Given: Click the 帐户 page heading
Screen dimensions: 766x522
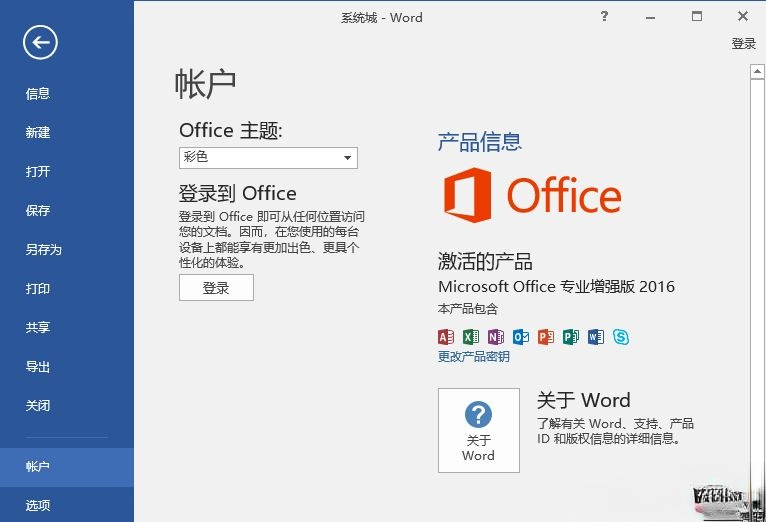Looking at the screenshot, I should pos(206,84).
